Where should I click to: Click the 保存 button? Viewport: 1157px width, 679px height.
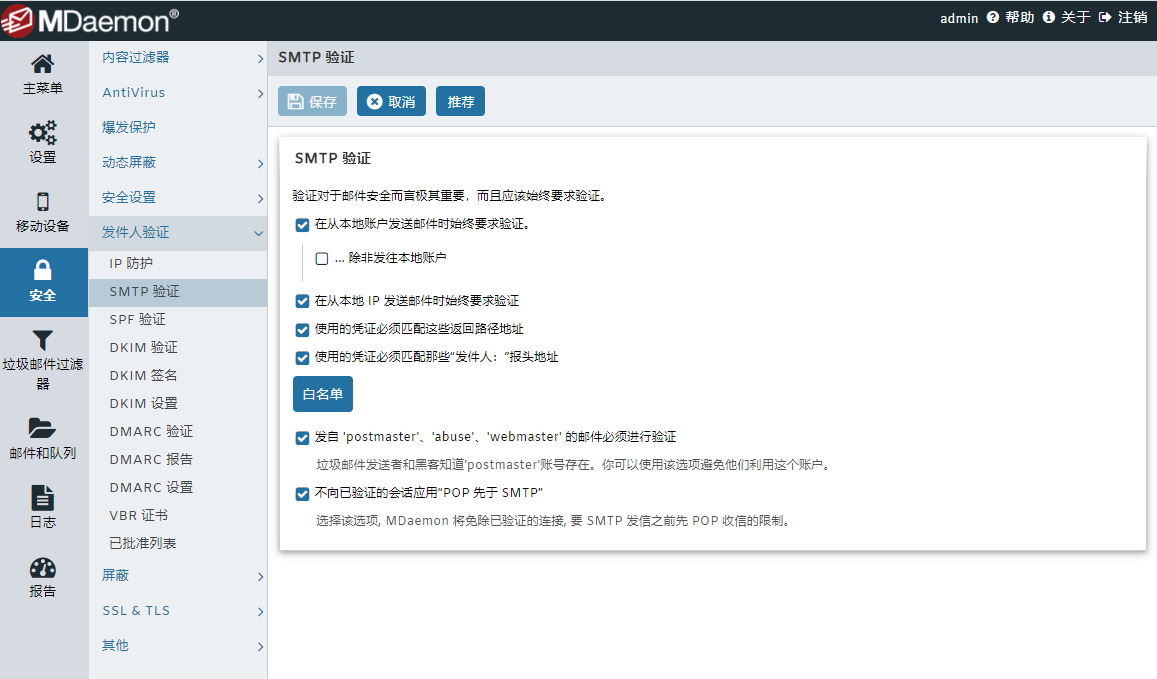312,101
